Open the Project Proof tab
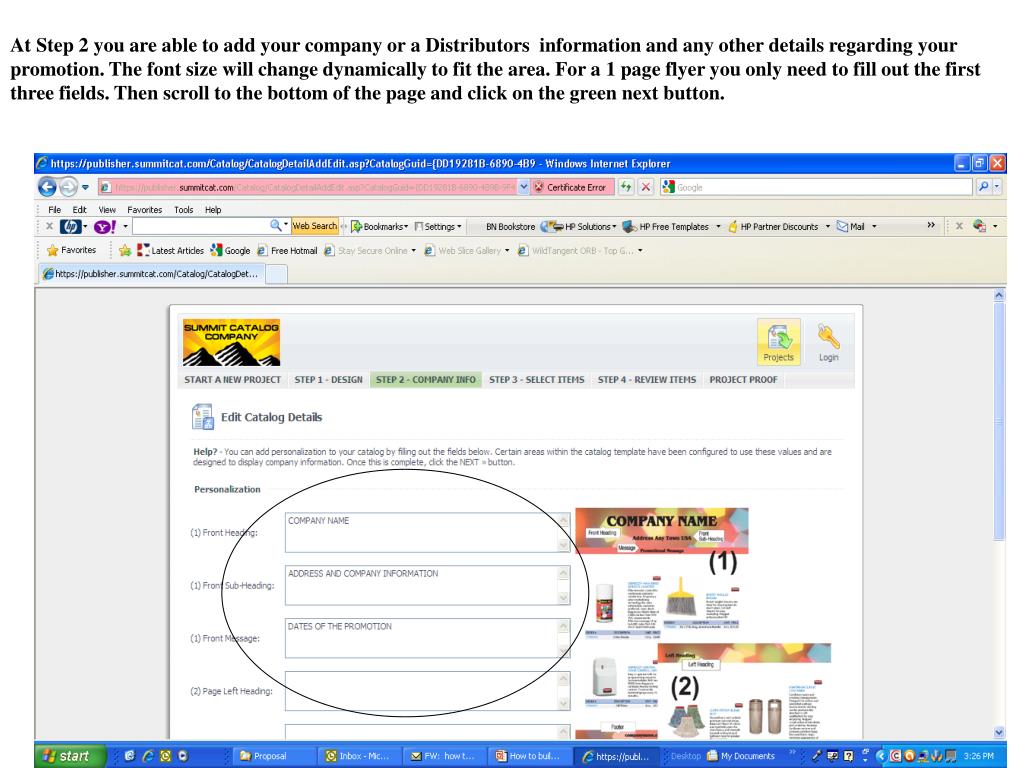This screenshot has height=768, width=1024. pos(743,379)
